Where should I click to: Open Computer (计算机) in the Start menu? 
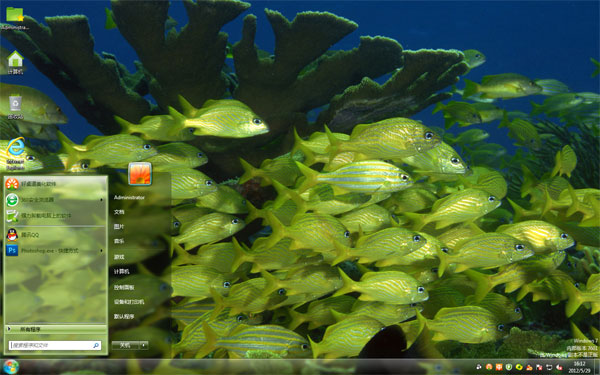121,271
